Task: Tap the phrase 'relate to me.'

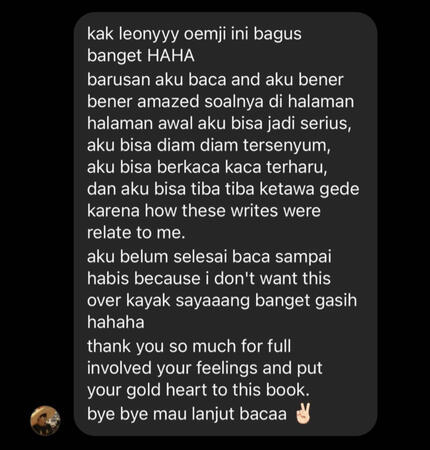Action: [x=136, y=232]
